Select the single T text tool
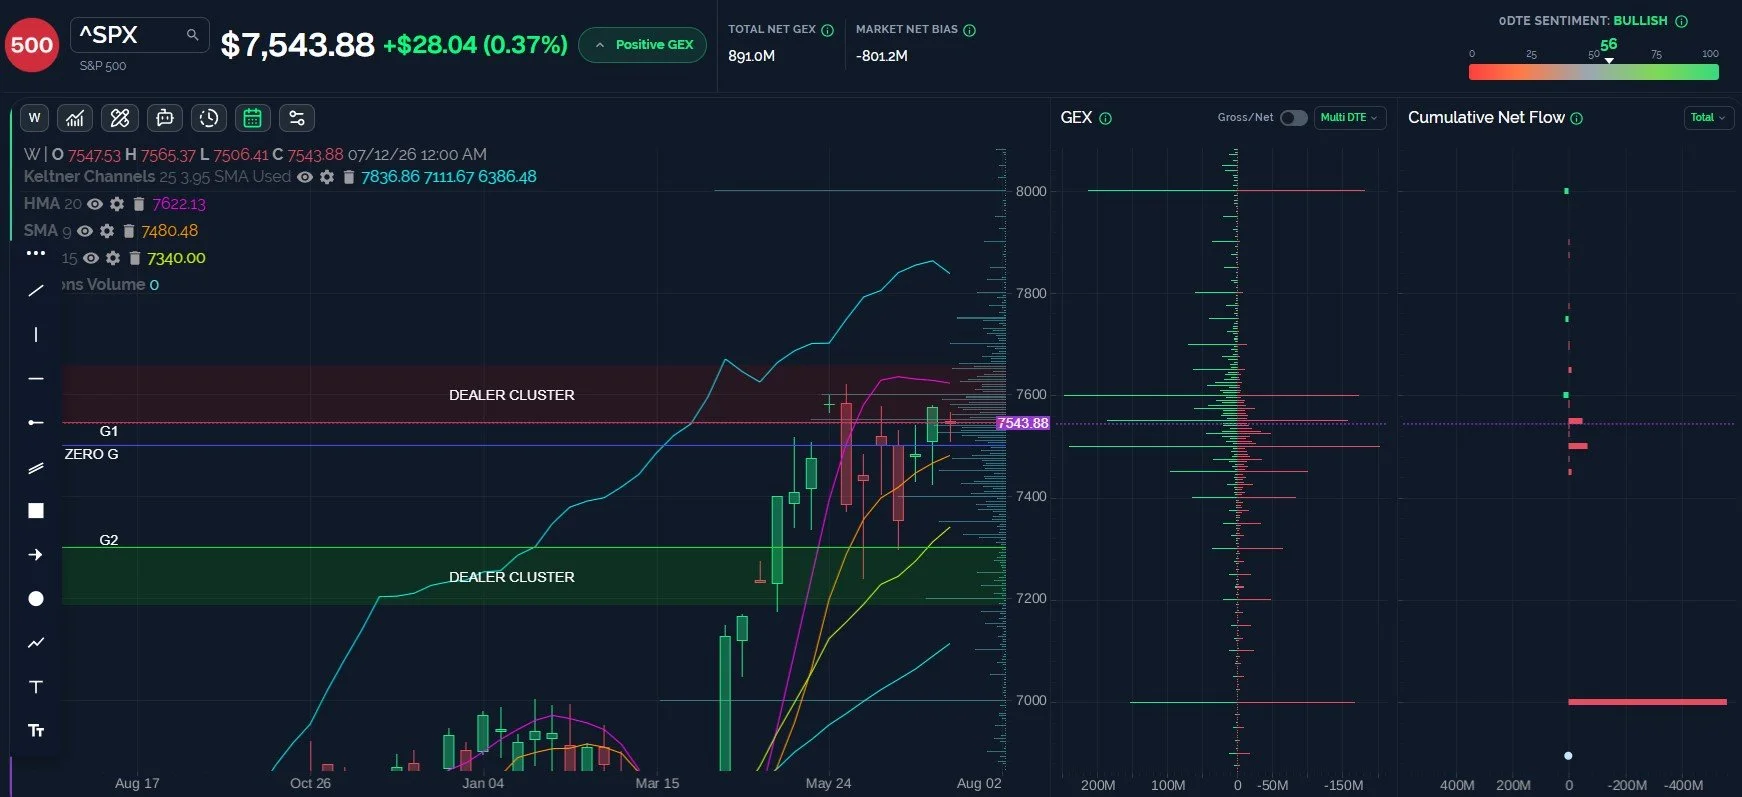This screenshot has width=1742, height=797. (36, 687)
